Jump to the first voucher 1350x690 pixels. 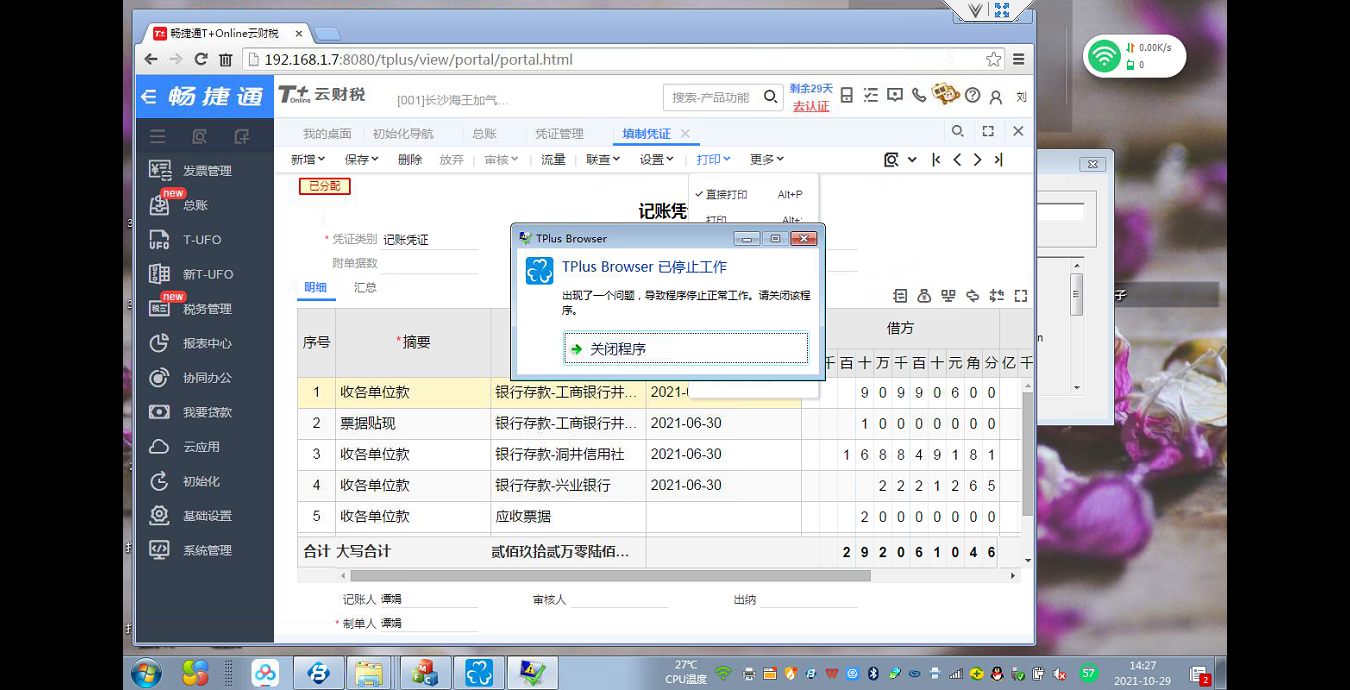936,160
